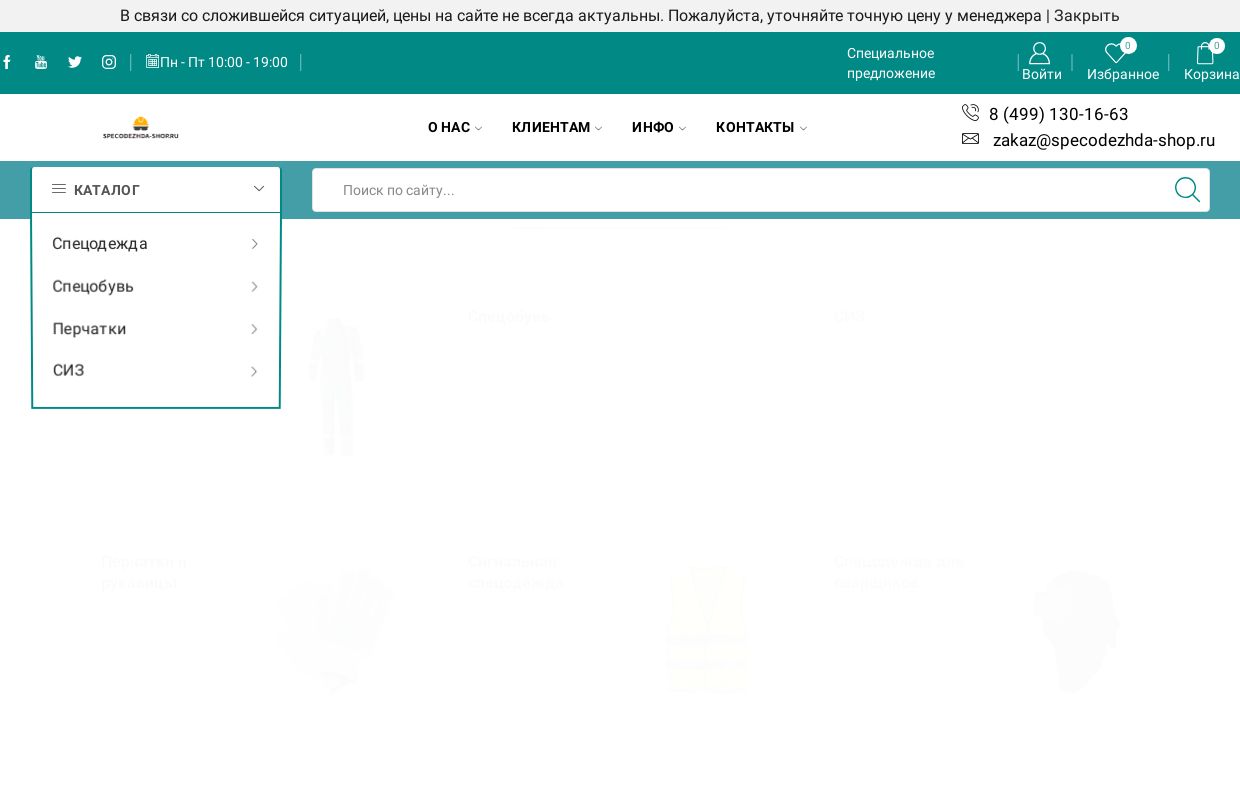
Task: Click the user account login icon
Action: 1040,54
